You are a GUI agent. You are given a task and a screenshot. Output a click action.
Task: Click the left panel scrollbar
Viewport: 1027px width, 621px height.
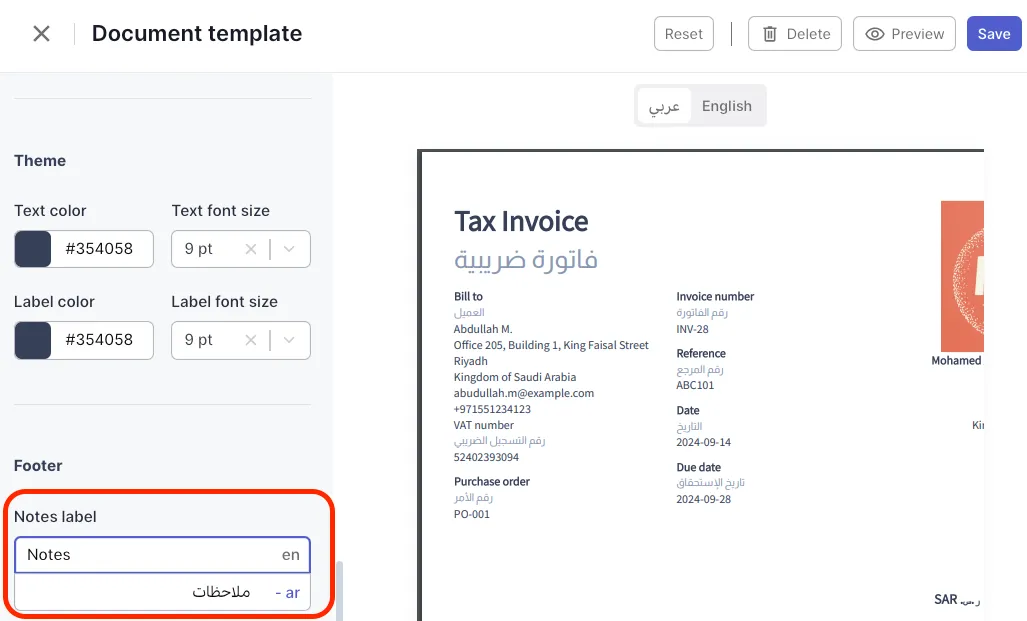click(x=338, y=590)
